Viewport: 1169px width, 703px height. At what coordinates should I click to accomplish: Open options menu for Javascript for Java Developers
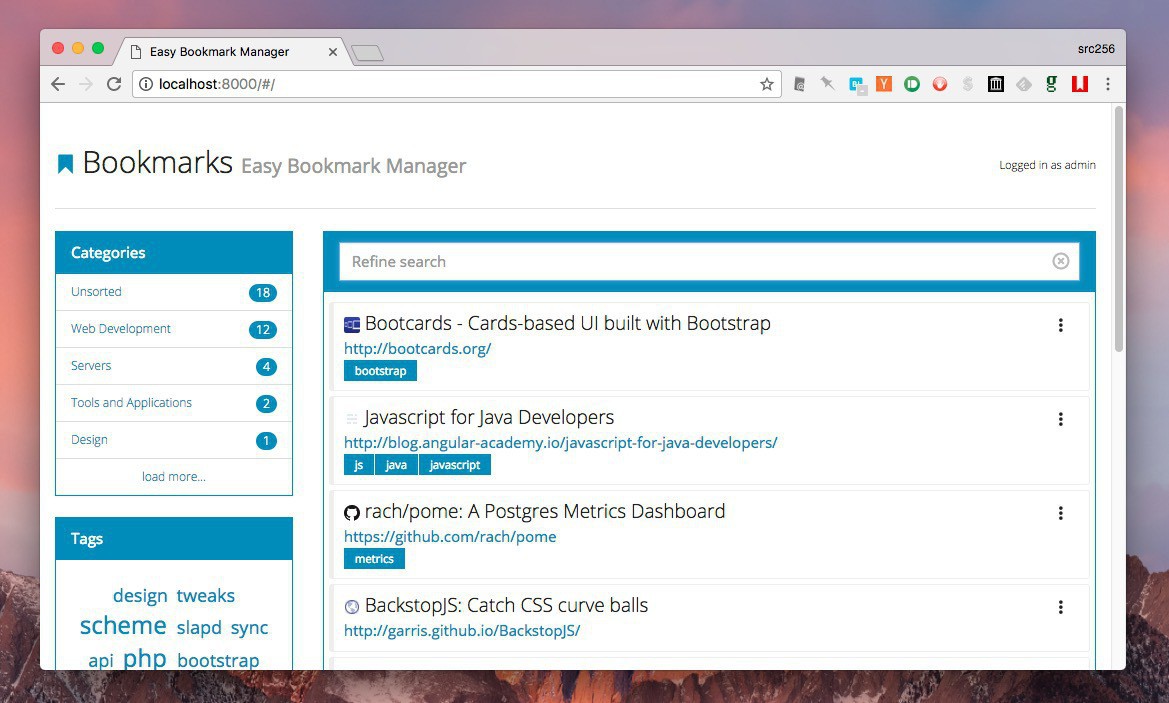point(1060,419)
